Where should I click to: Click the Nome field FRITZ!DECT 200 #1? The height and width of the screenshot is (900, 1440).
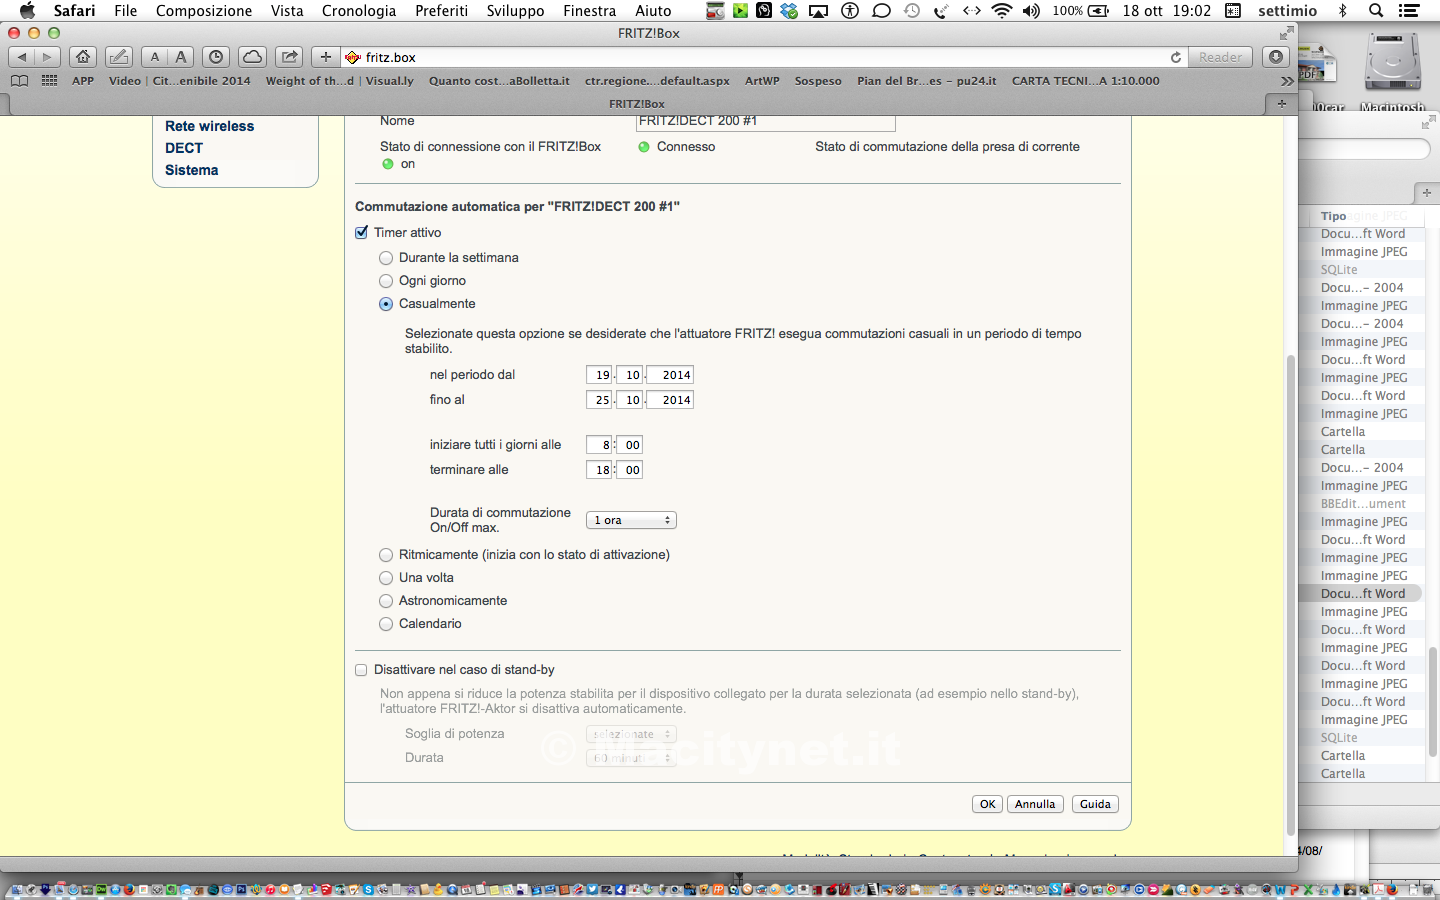point(765,121)
